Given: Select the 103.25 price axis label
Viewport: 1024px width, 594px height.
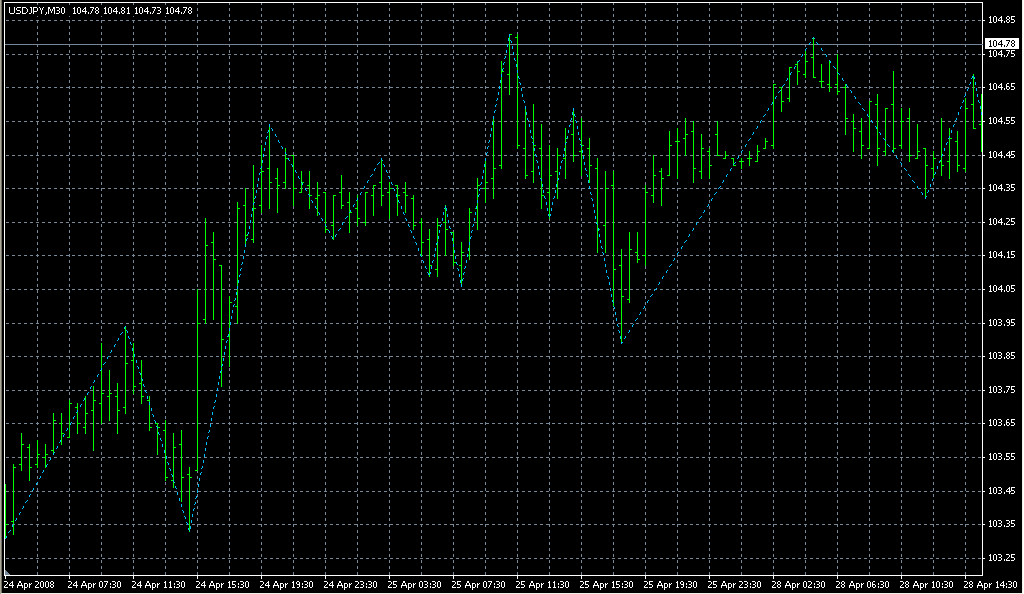Looking at the screenshot, I should point(1002,558).
